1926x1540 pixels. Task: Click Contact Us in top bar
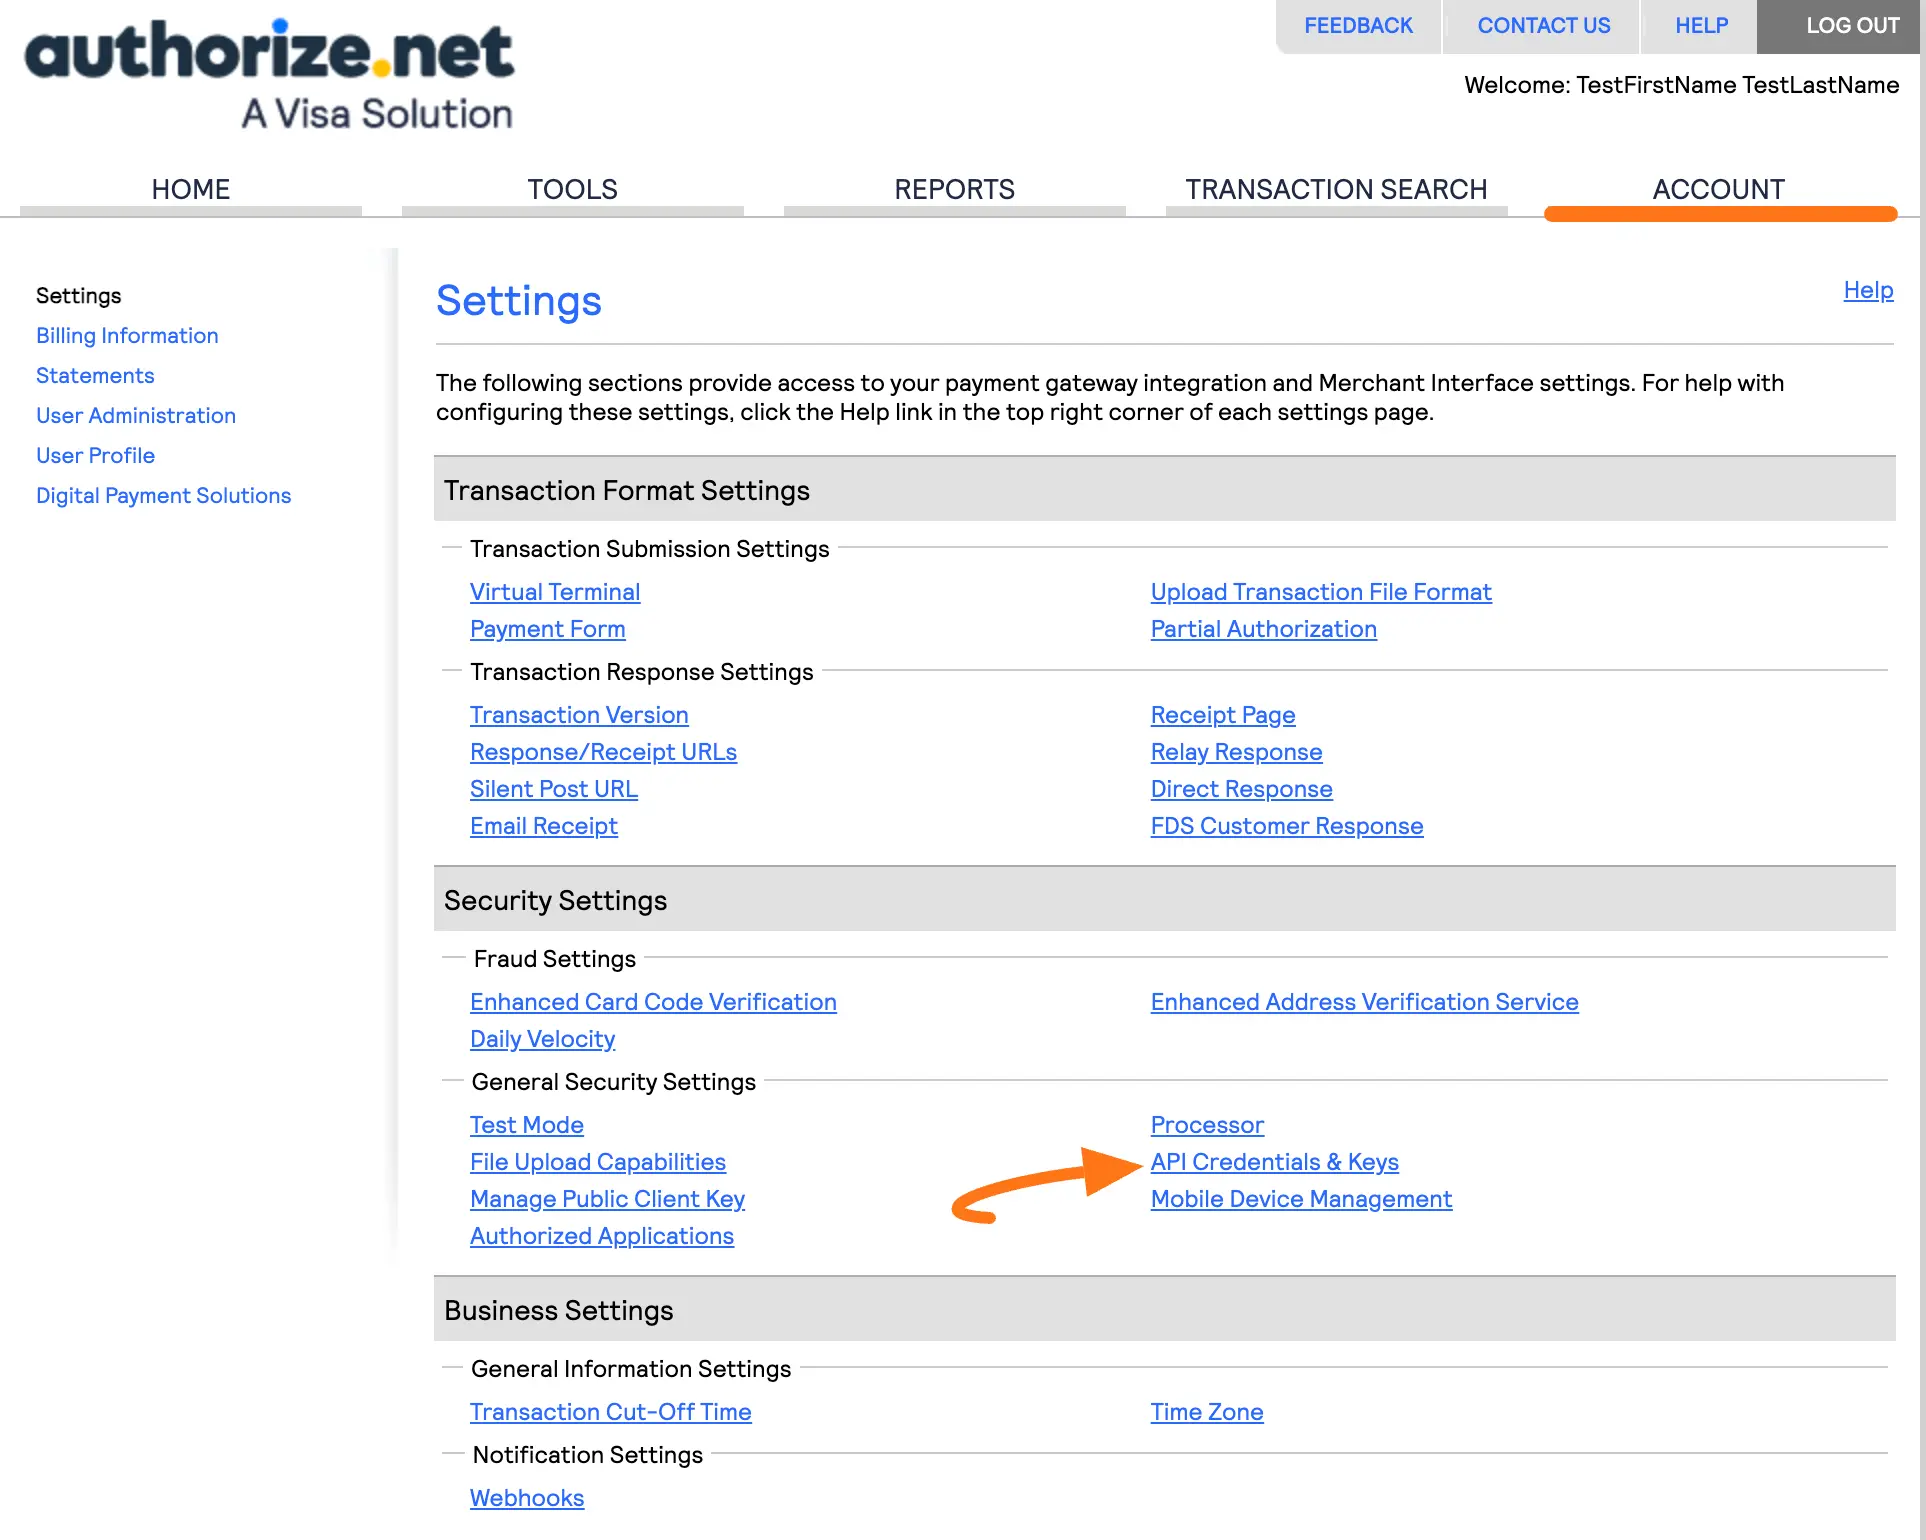click(x=1543, y=26)
